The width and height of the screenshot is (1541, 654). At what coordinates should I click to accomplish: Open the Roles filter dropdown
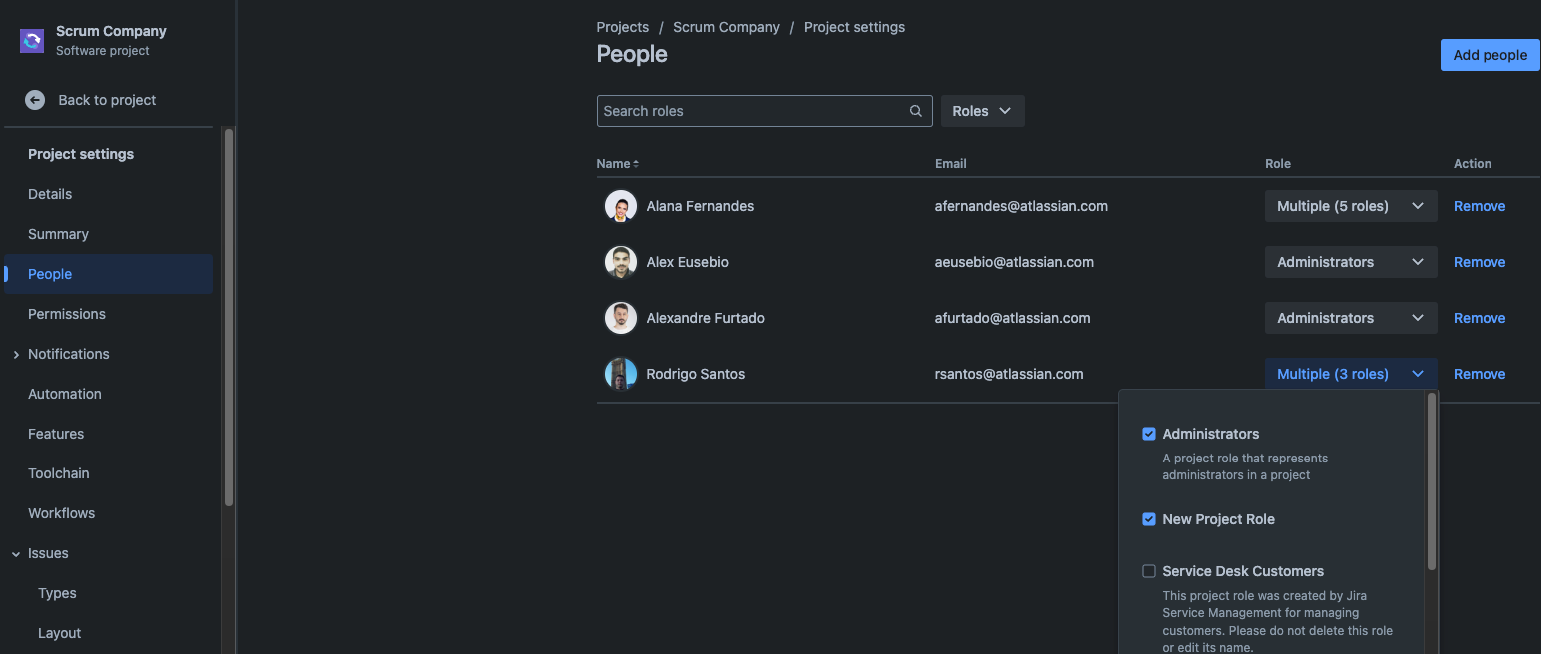(x=982, y=110)
